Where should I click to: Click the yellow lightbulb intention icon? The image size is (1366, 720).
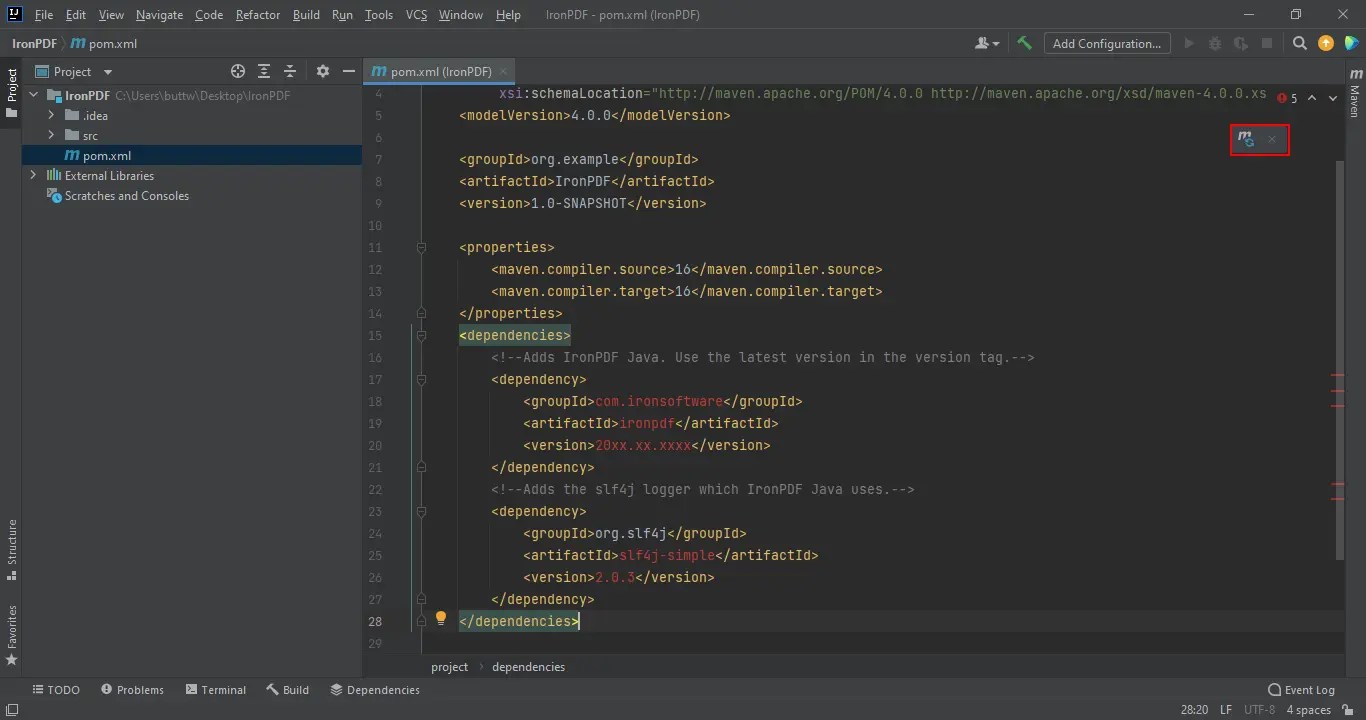pyautogui.click(x=440, y=618)
